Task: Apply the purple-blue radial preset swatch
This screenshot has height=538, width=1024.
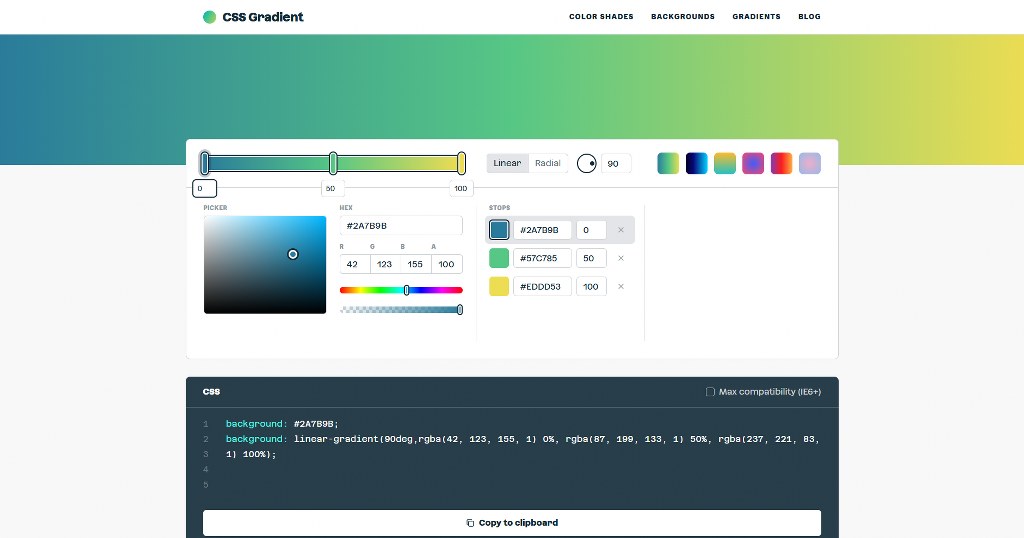Action: (x=753, y=163)
